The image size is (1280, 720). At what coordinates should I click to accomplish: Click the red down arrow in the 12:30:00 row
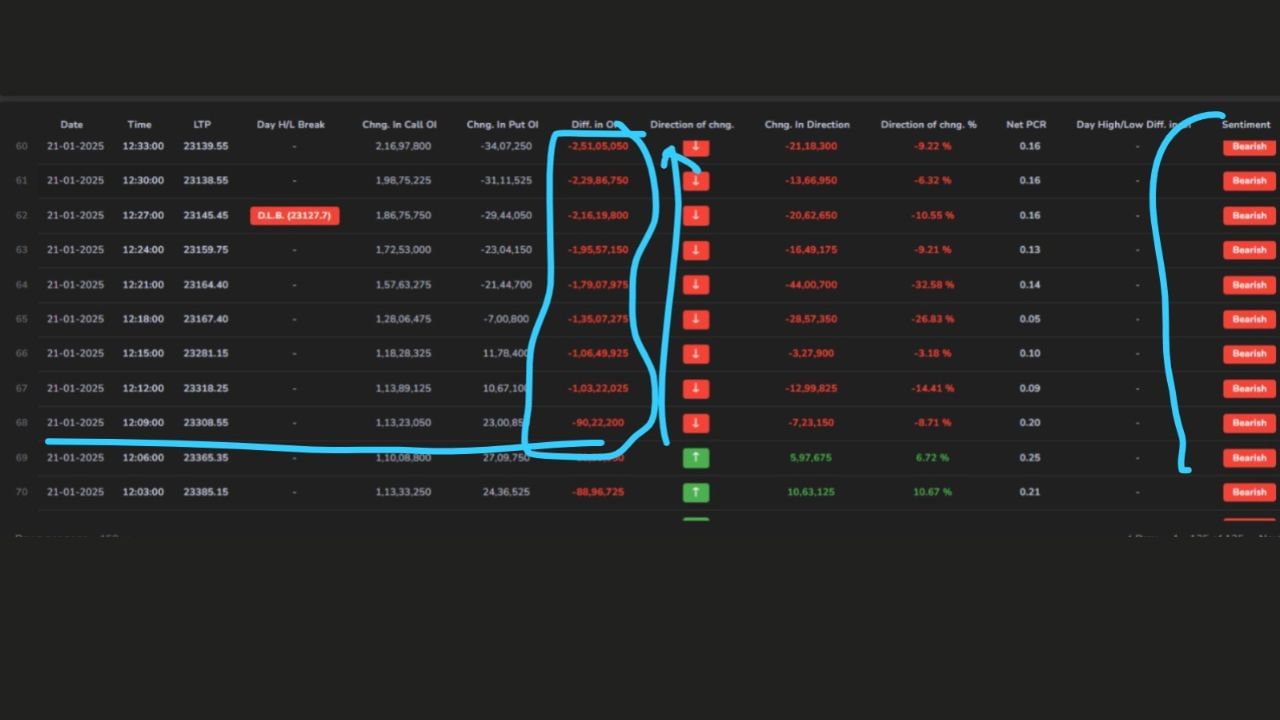tap(696, 181)
